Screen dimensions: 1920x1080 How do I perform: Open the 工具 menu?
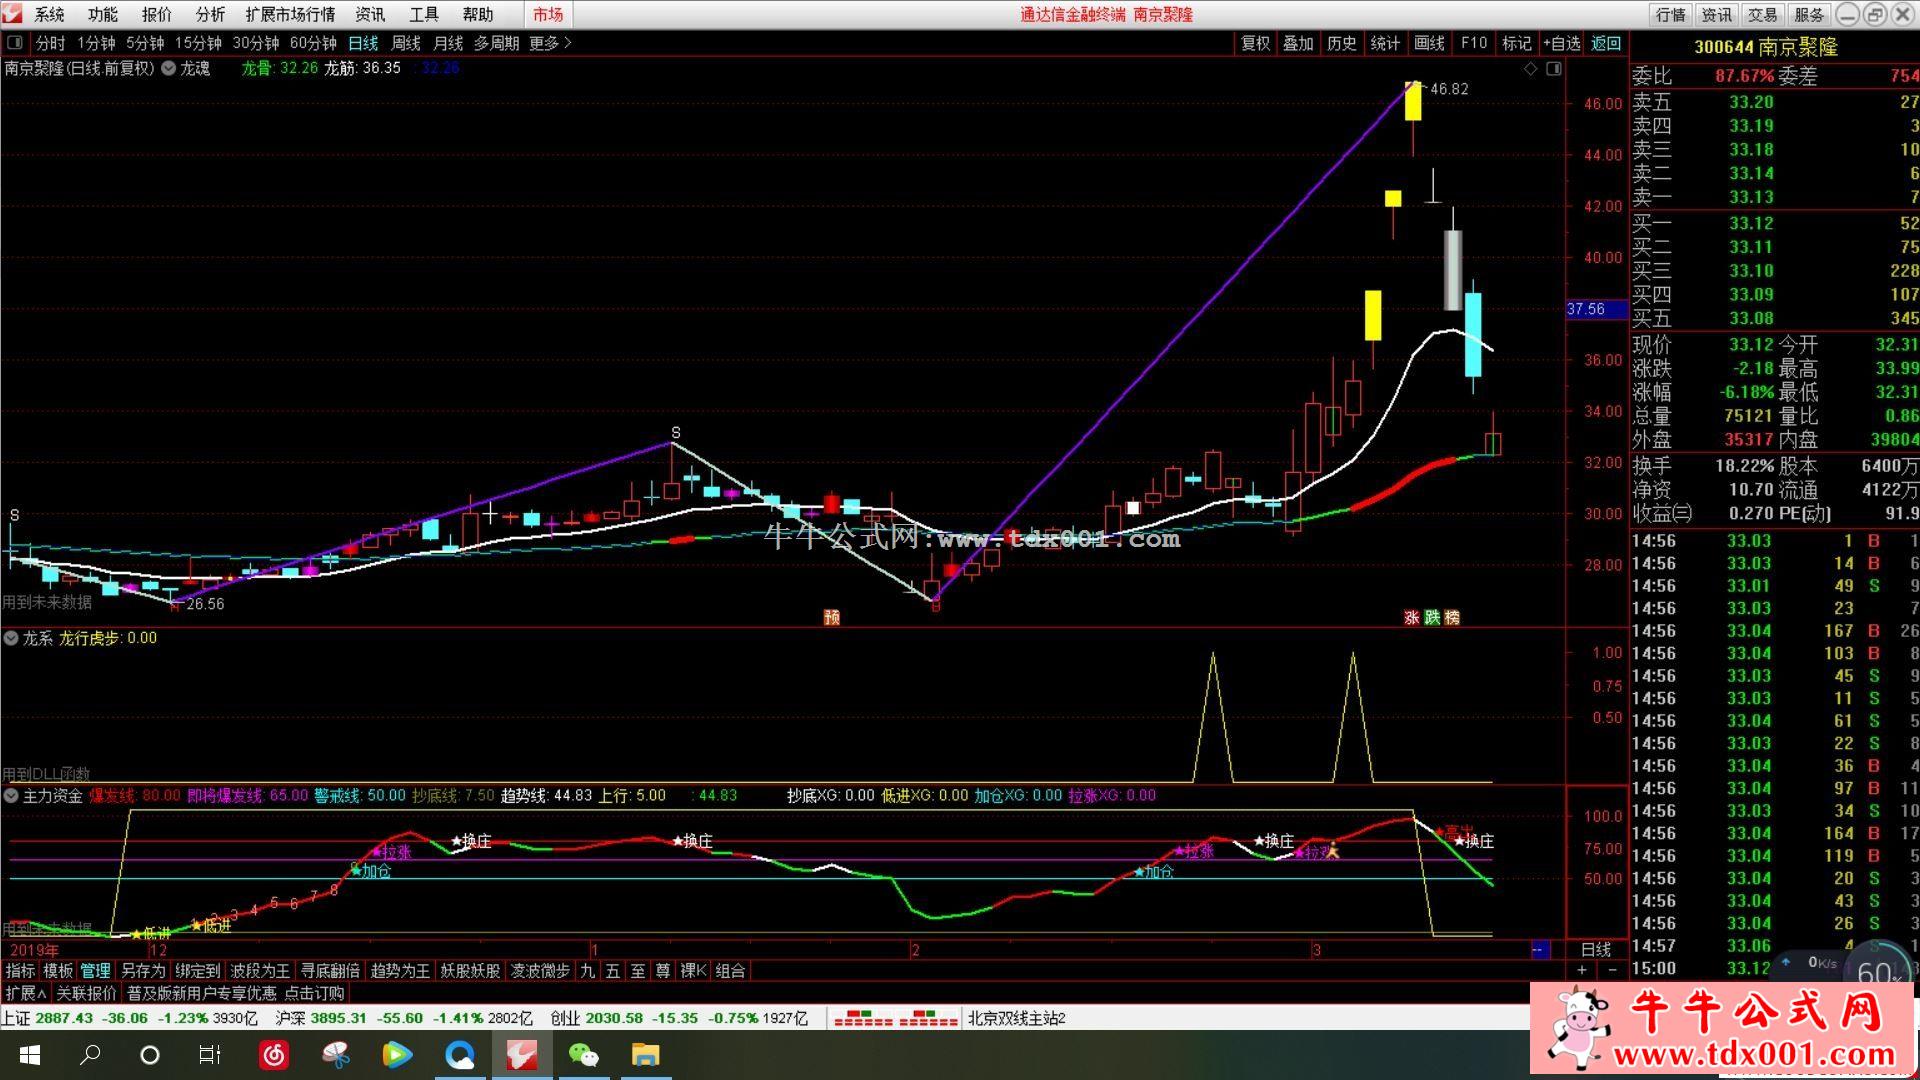point(424,14)
